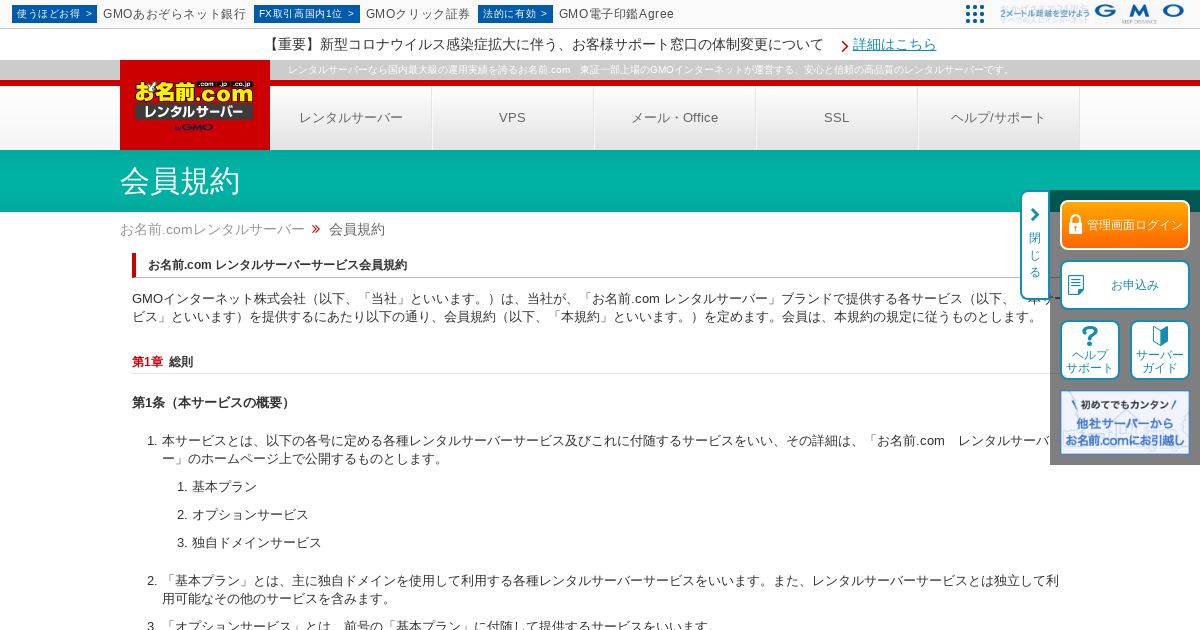Click 会員規約 in the breadcrumb
The image size is (1200, 630).
[x=357, y=229]
